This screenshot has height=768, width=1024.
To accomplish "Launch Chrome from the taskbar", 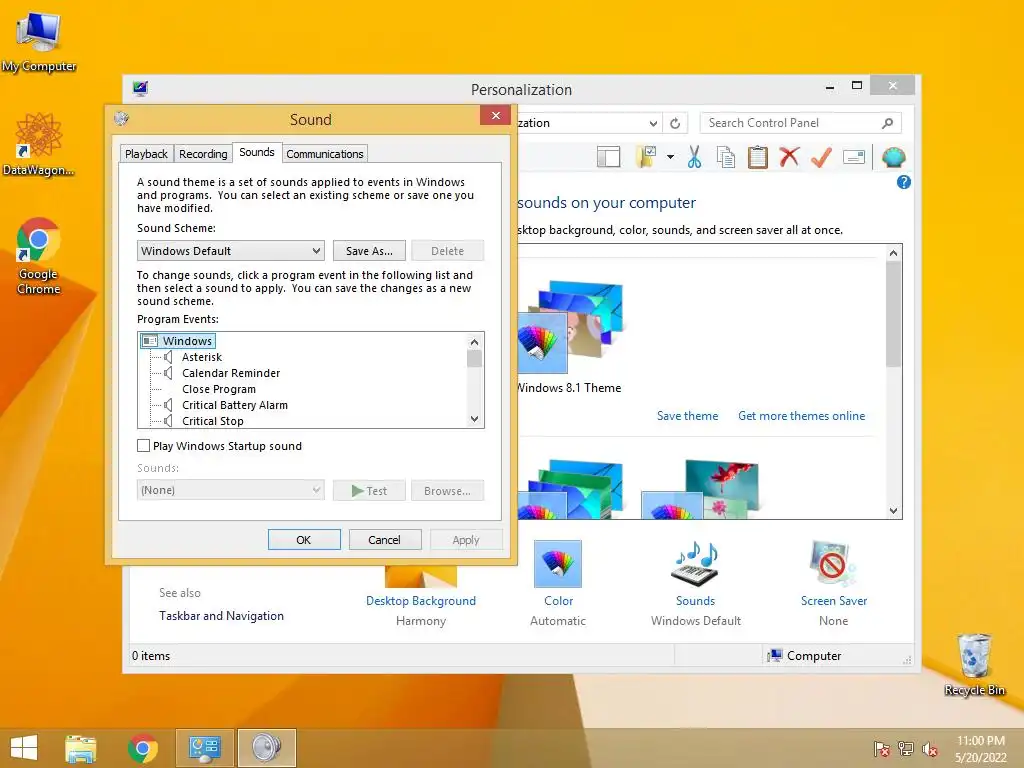I will (x=143, y=748).
